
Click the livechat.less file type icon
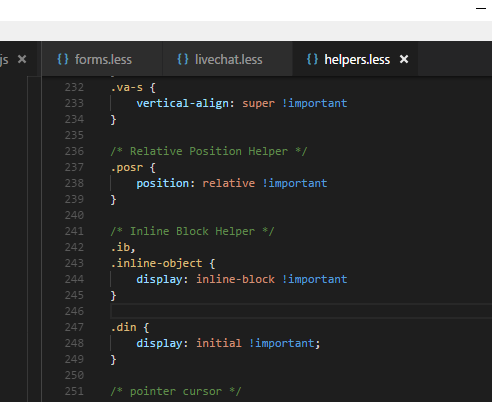183,59
